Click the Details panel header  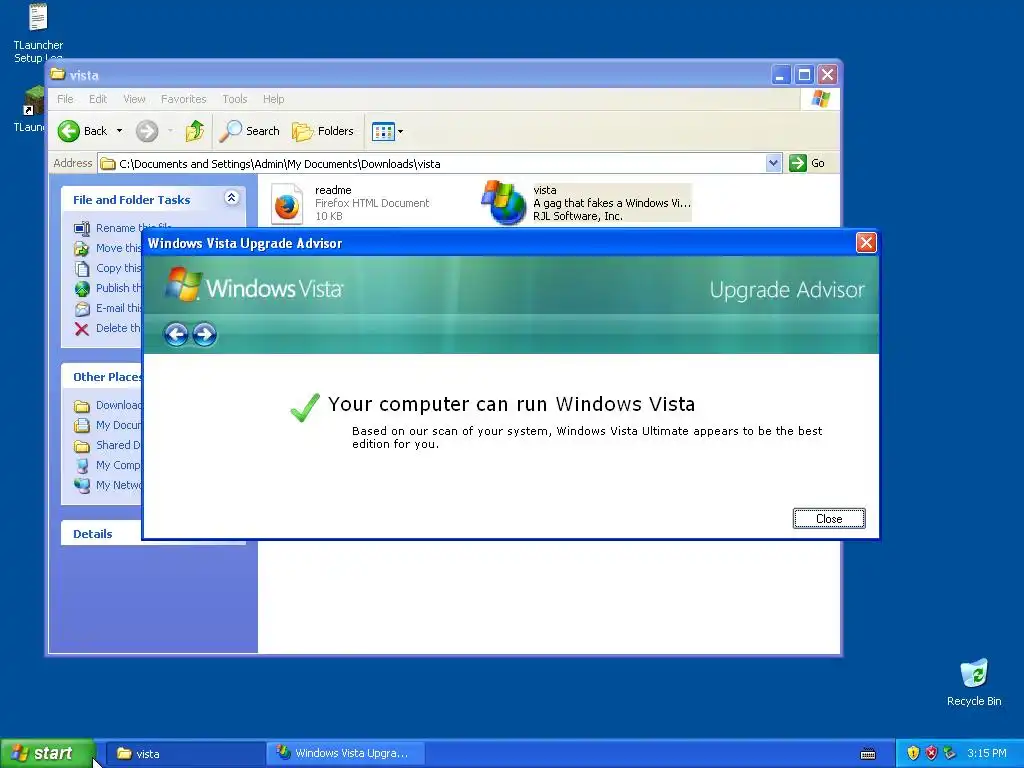tap(102, 534)
